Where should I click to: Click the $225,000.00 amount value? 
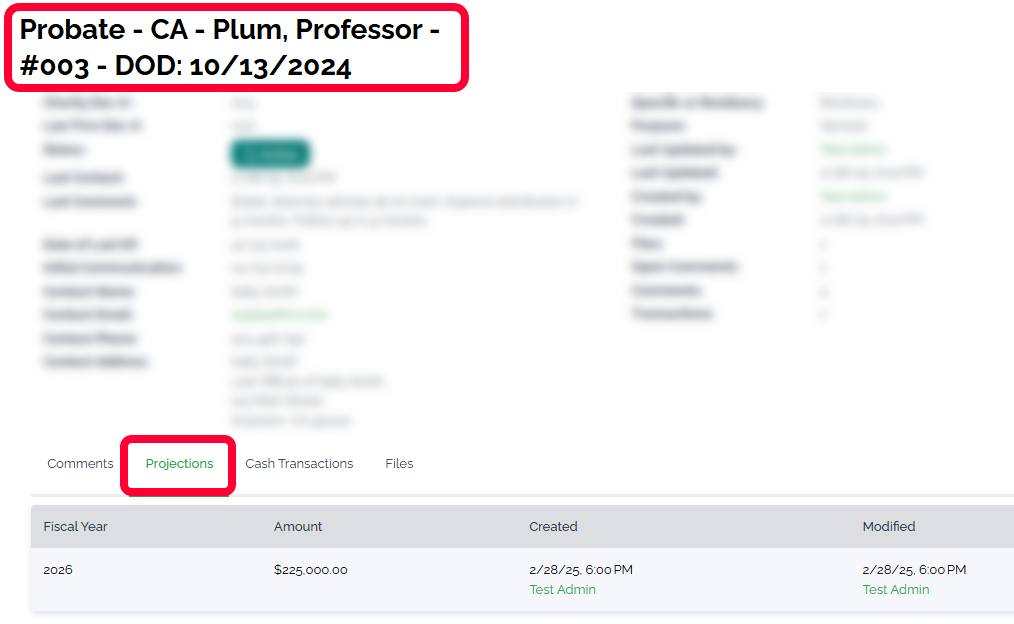click(x=310, y=570)
